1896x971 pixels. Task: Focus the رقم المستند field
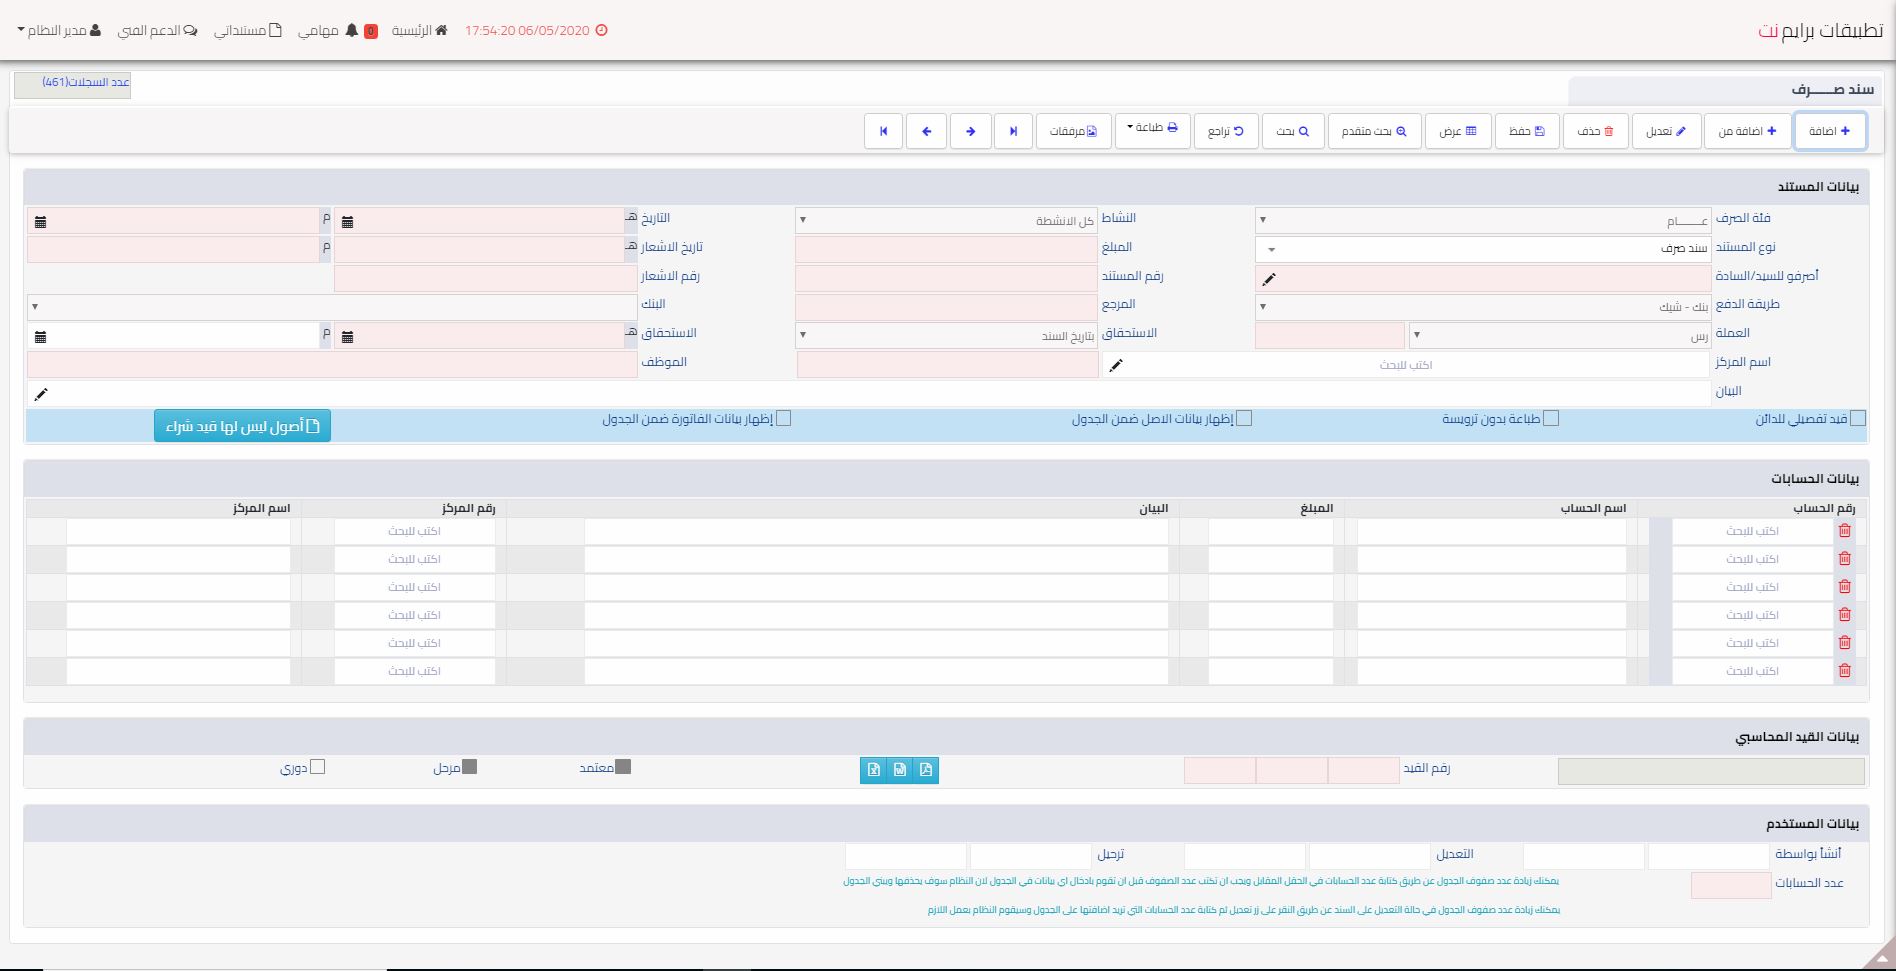(946, 278)
